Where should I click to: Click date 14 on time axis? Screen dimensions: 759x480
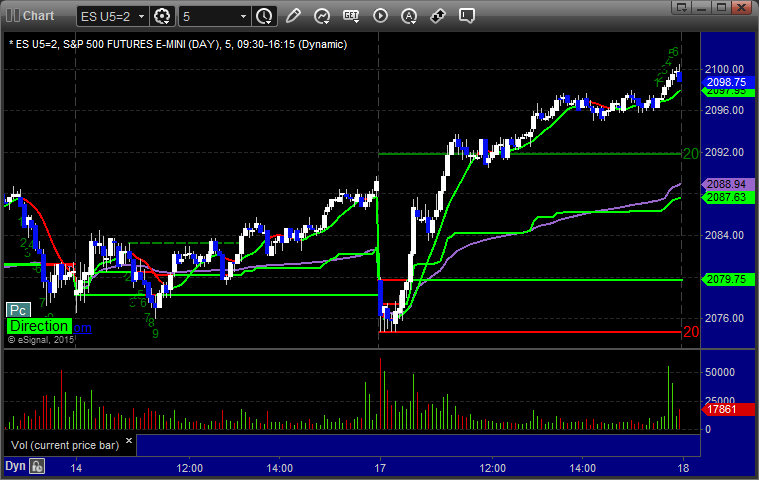point(76,468)
